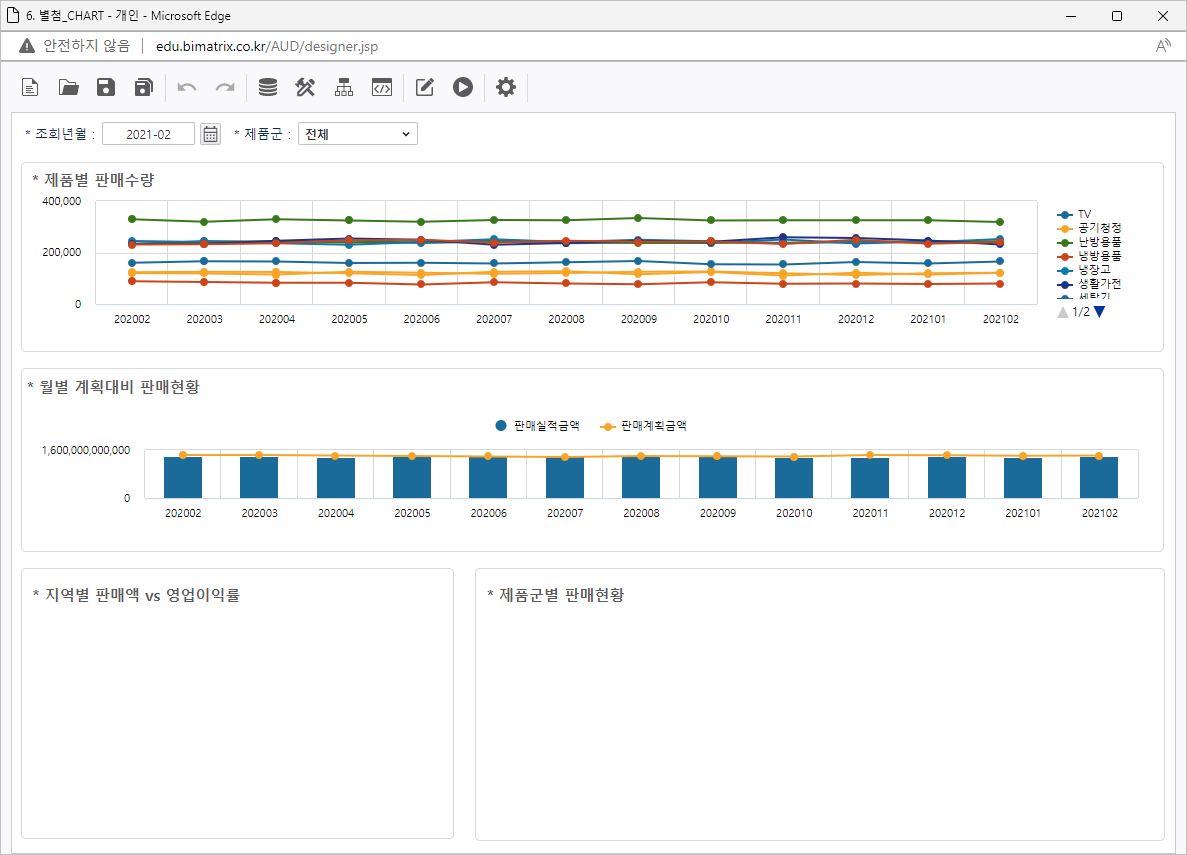Click the 조회년월 field showing 2021-02
Viewport: 1187px width, 855px height.
148,134
